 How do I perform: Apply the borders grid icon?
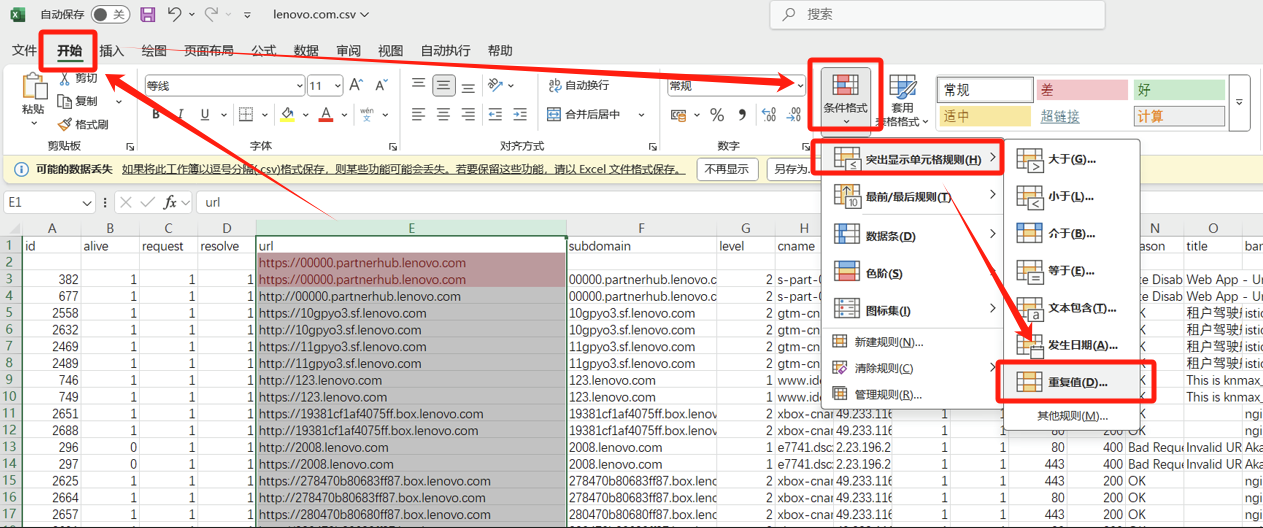click(244, 114)
